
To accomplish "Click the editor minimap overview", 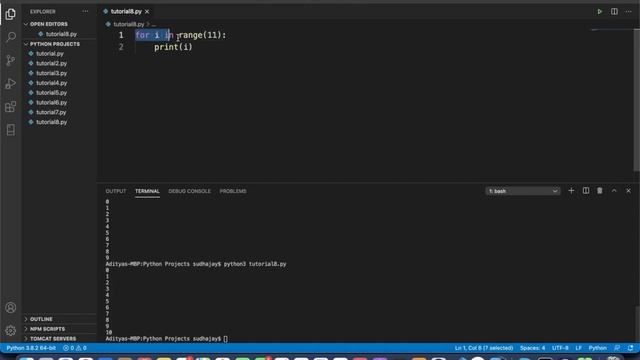I will [611, 30].
